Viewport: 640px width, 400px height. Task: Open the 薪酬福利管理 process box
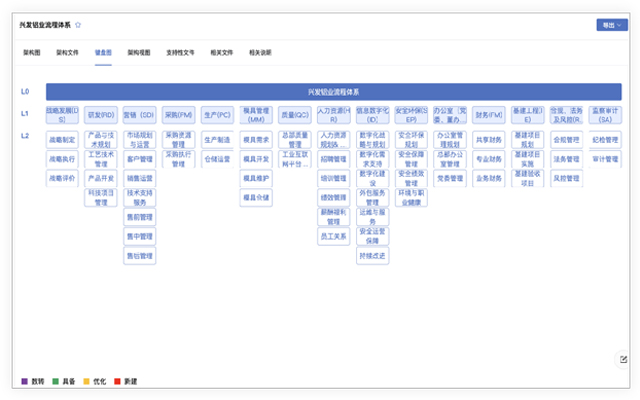click(x=333, y=217)
